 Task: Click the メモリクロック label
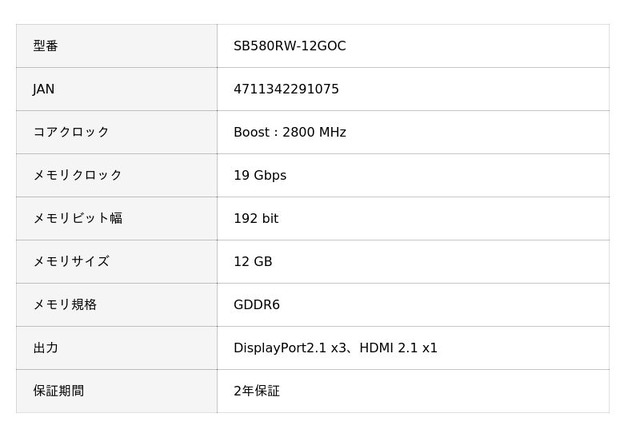(78, 175)
